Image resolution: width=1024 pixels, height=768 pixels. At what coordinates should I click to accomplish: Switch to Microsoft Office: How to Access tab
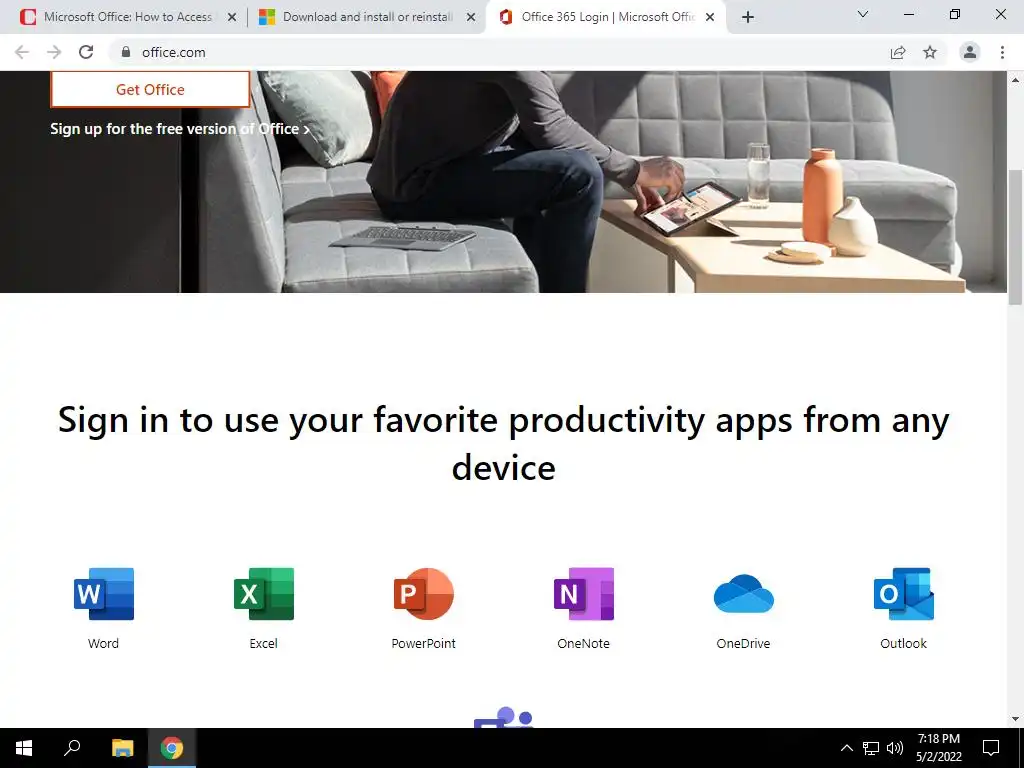(x=128, y=17)
